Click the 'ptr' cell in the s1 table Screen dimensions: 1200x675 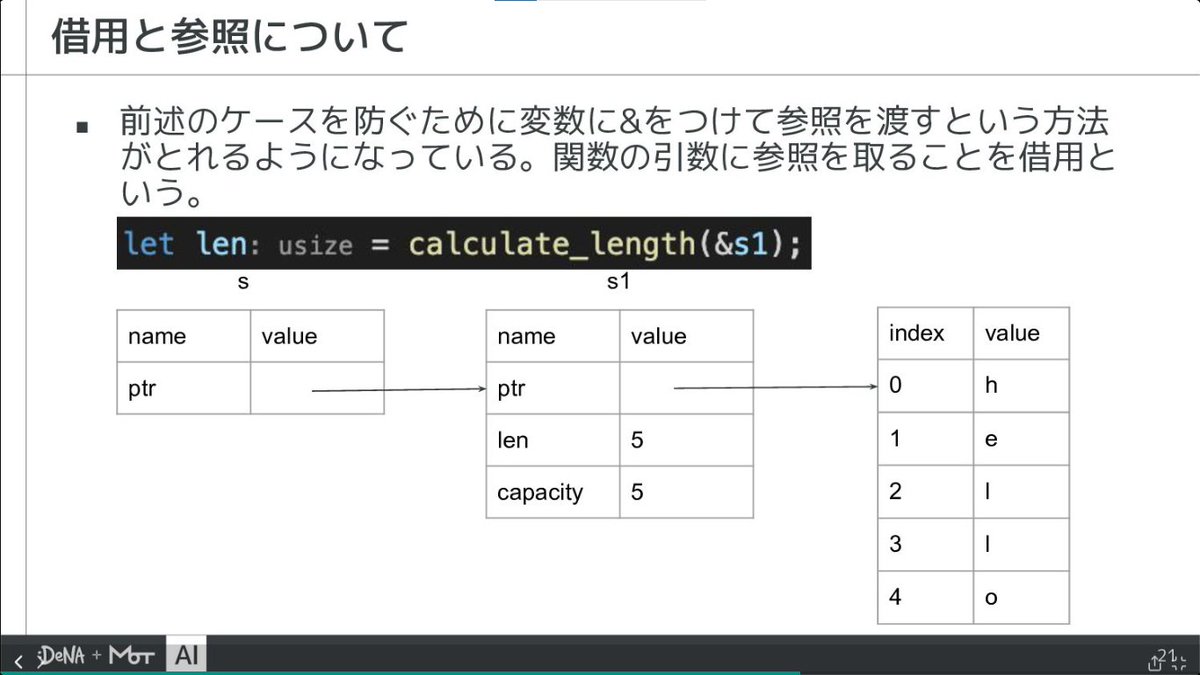(x=553, y=388)
